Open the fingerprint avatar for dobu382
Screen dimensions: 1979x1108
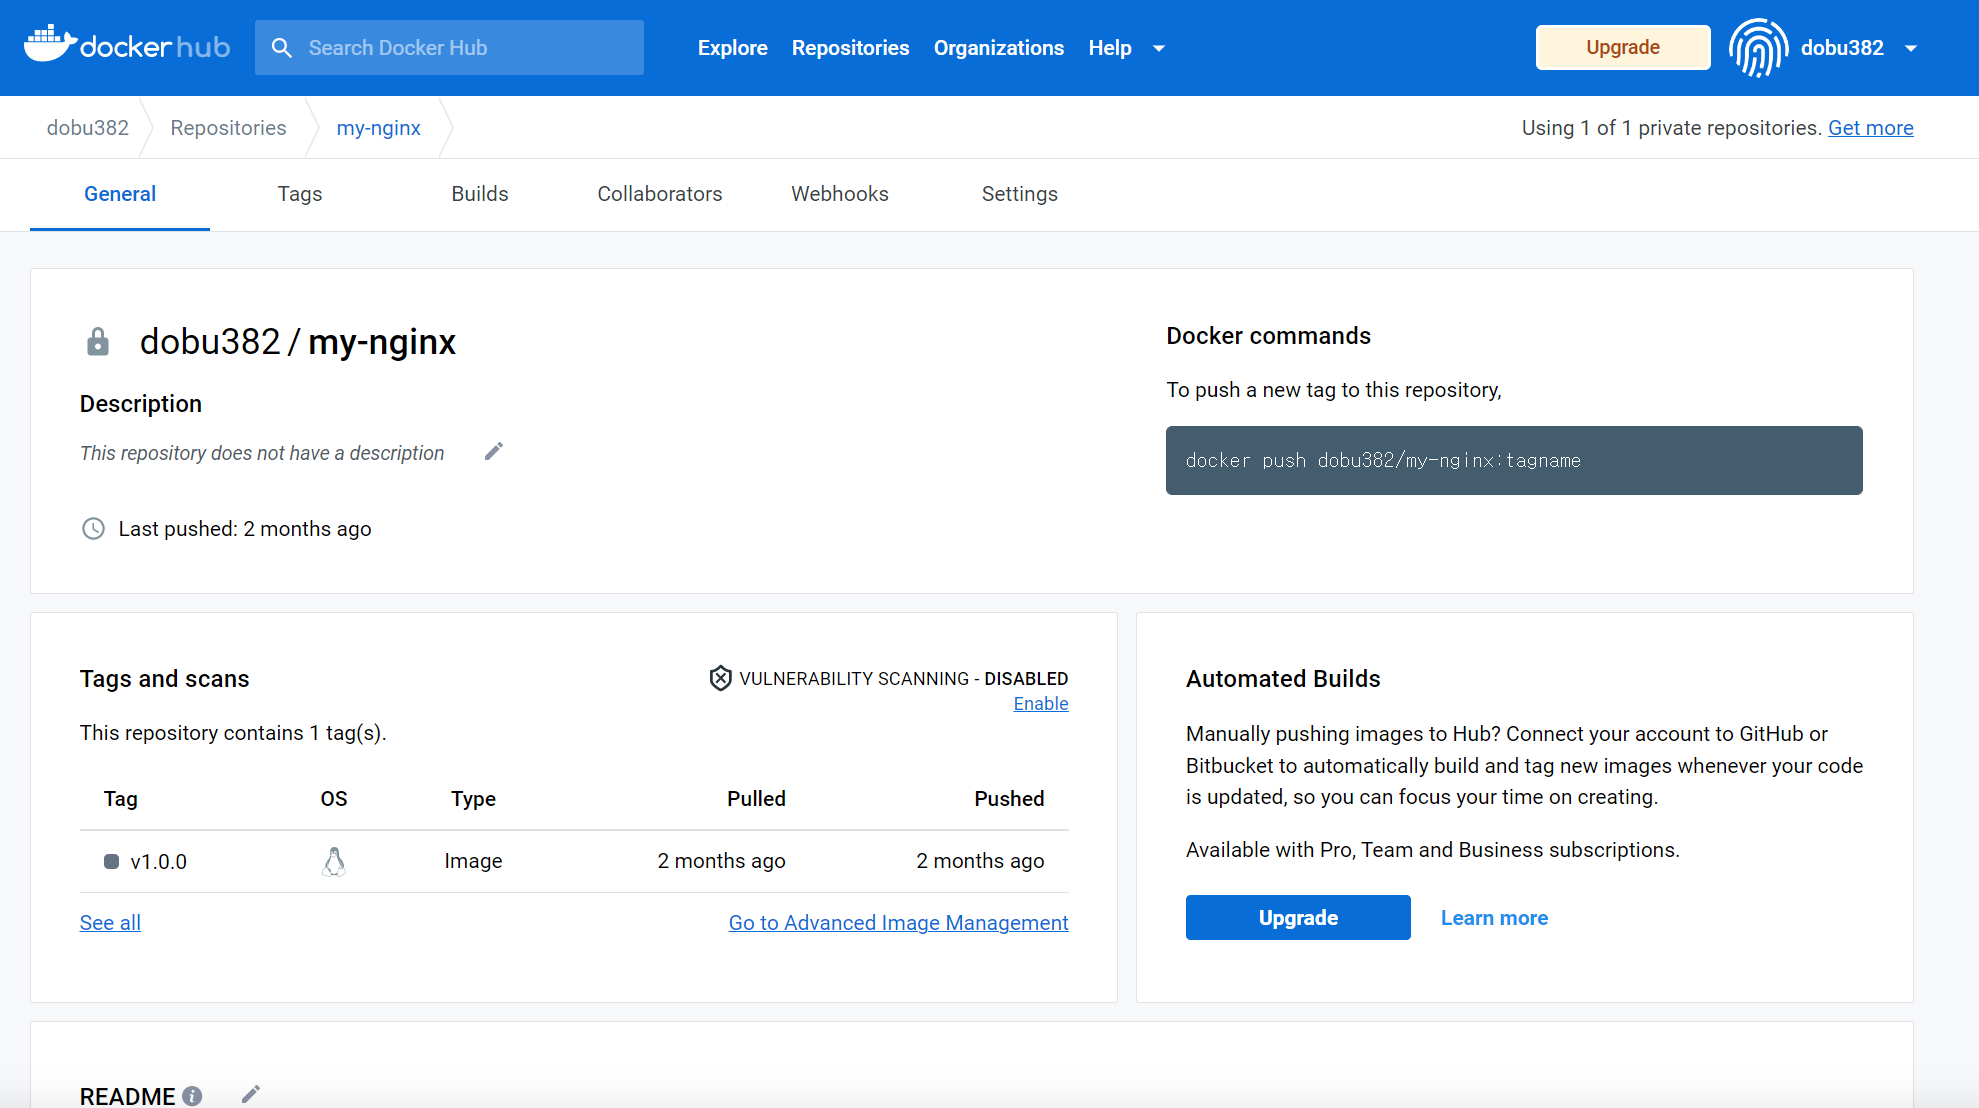1758,48
